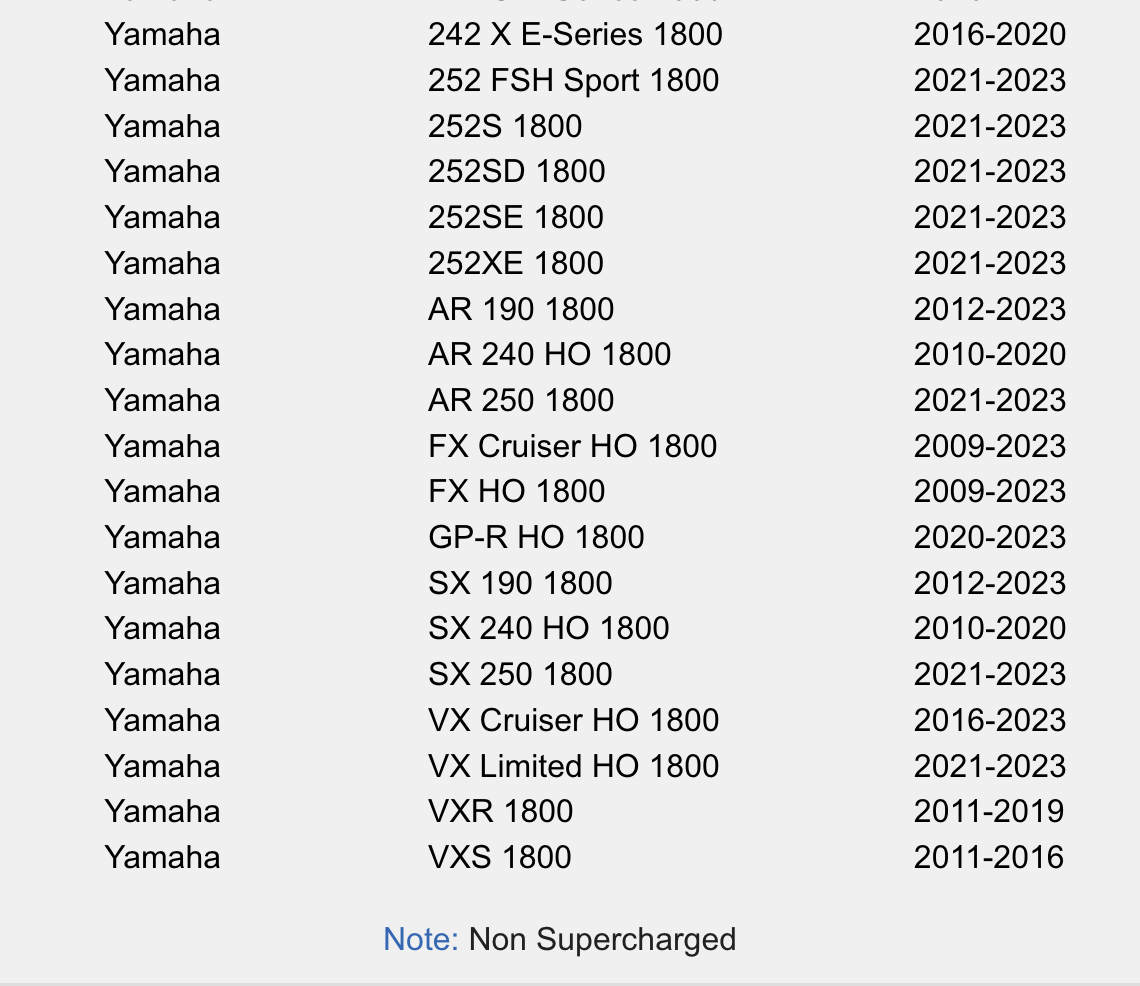The width and height of the screenshot is (1140, 986).
Task: Select the VXR 1800 model text
Action: point(500,812)
